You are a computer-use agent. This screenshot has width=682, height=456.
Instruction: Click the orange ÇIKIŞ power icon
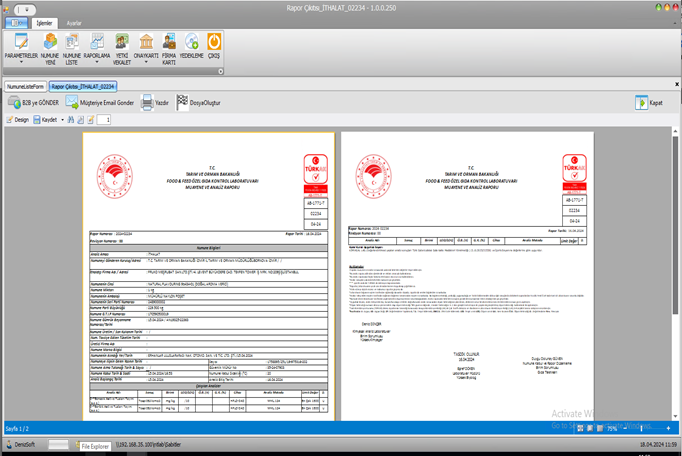coord(214,42)
